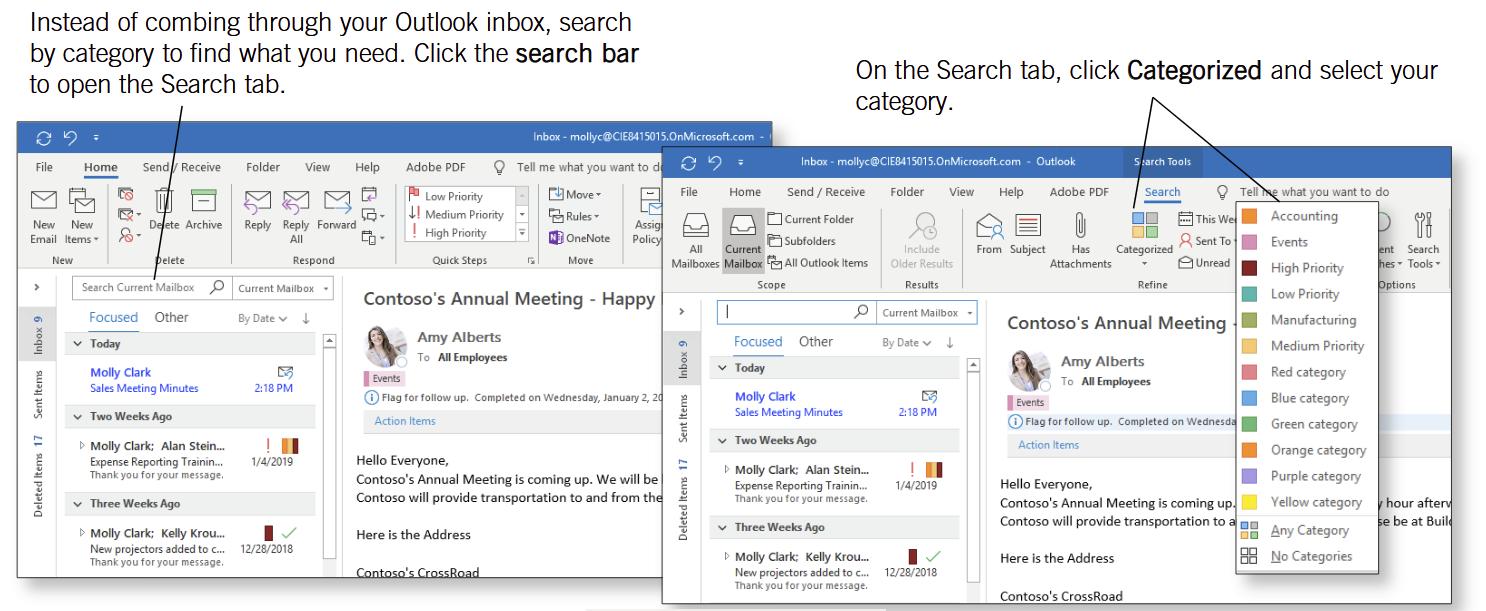The width and height of the screenshot is (1486, 611).
Task: Click the Tell me what you want to do box in the Search-tab window
Action: point(1313,192)
